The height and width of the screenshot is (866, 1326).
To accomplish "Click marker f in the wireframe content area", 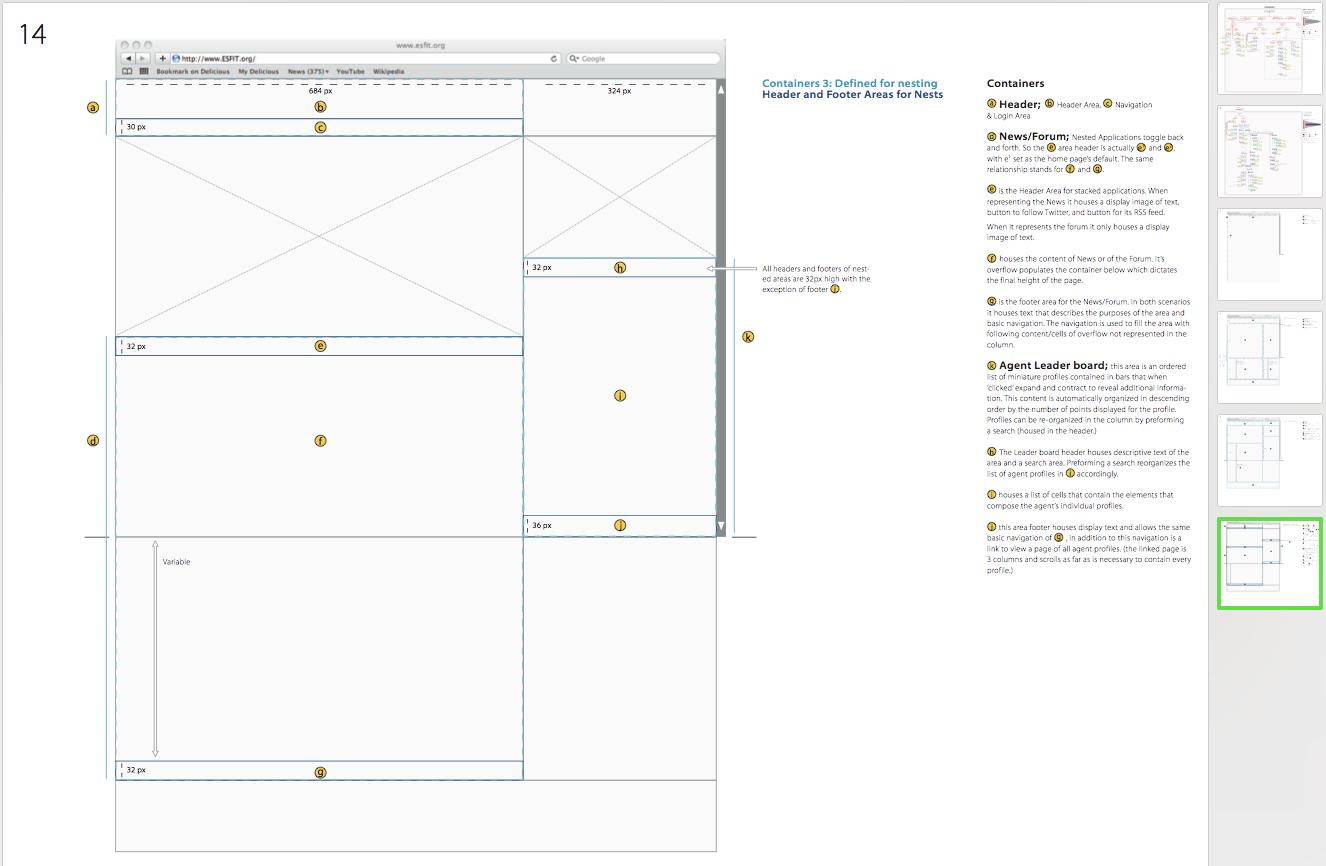I will [320, 440].
